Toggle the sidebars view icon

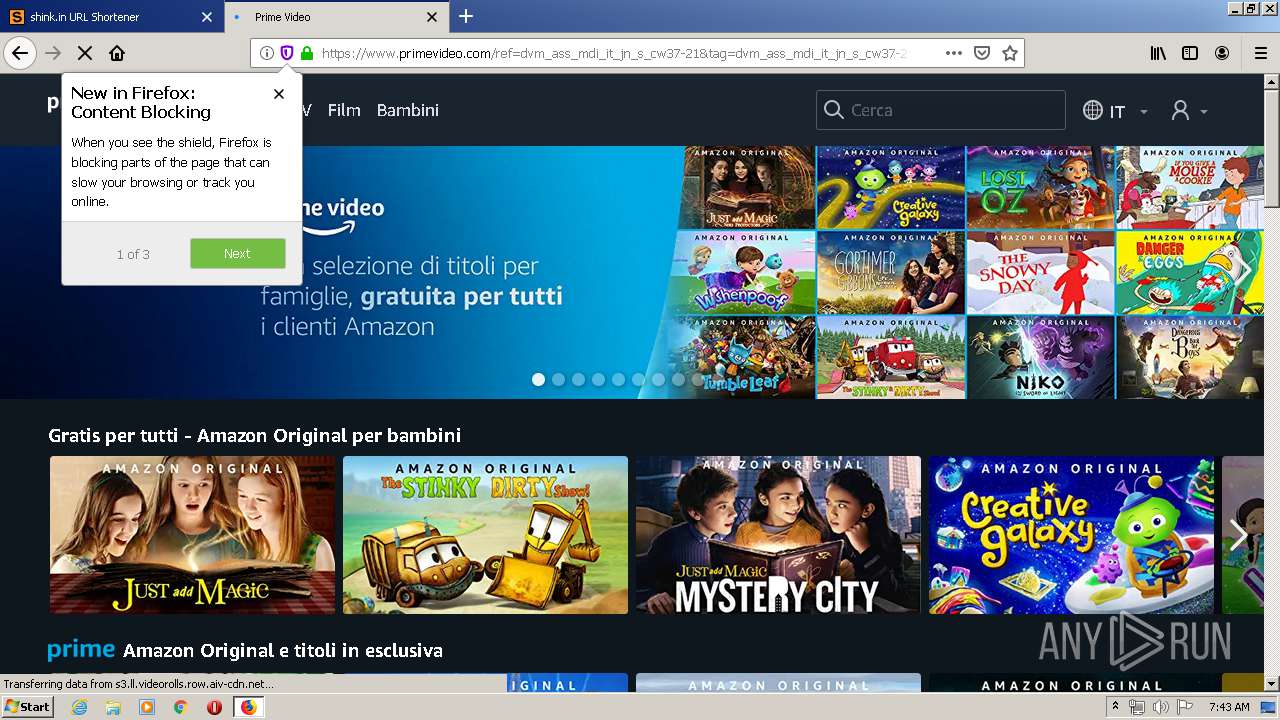click(1190, 53)
